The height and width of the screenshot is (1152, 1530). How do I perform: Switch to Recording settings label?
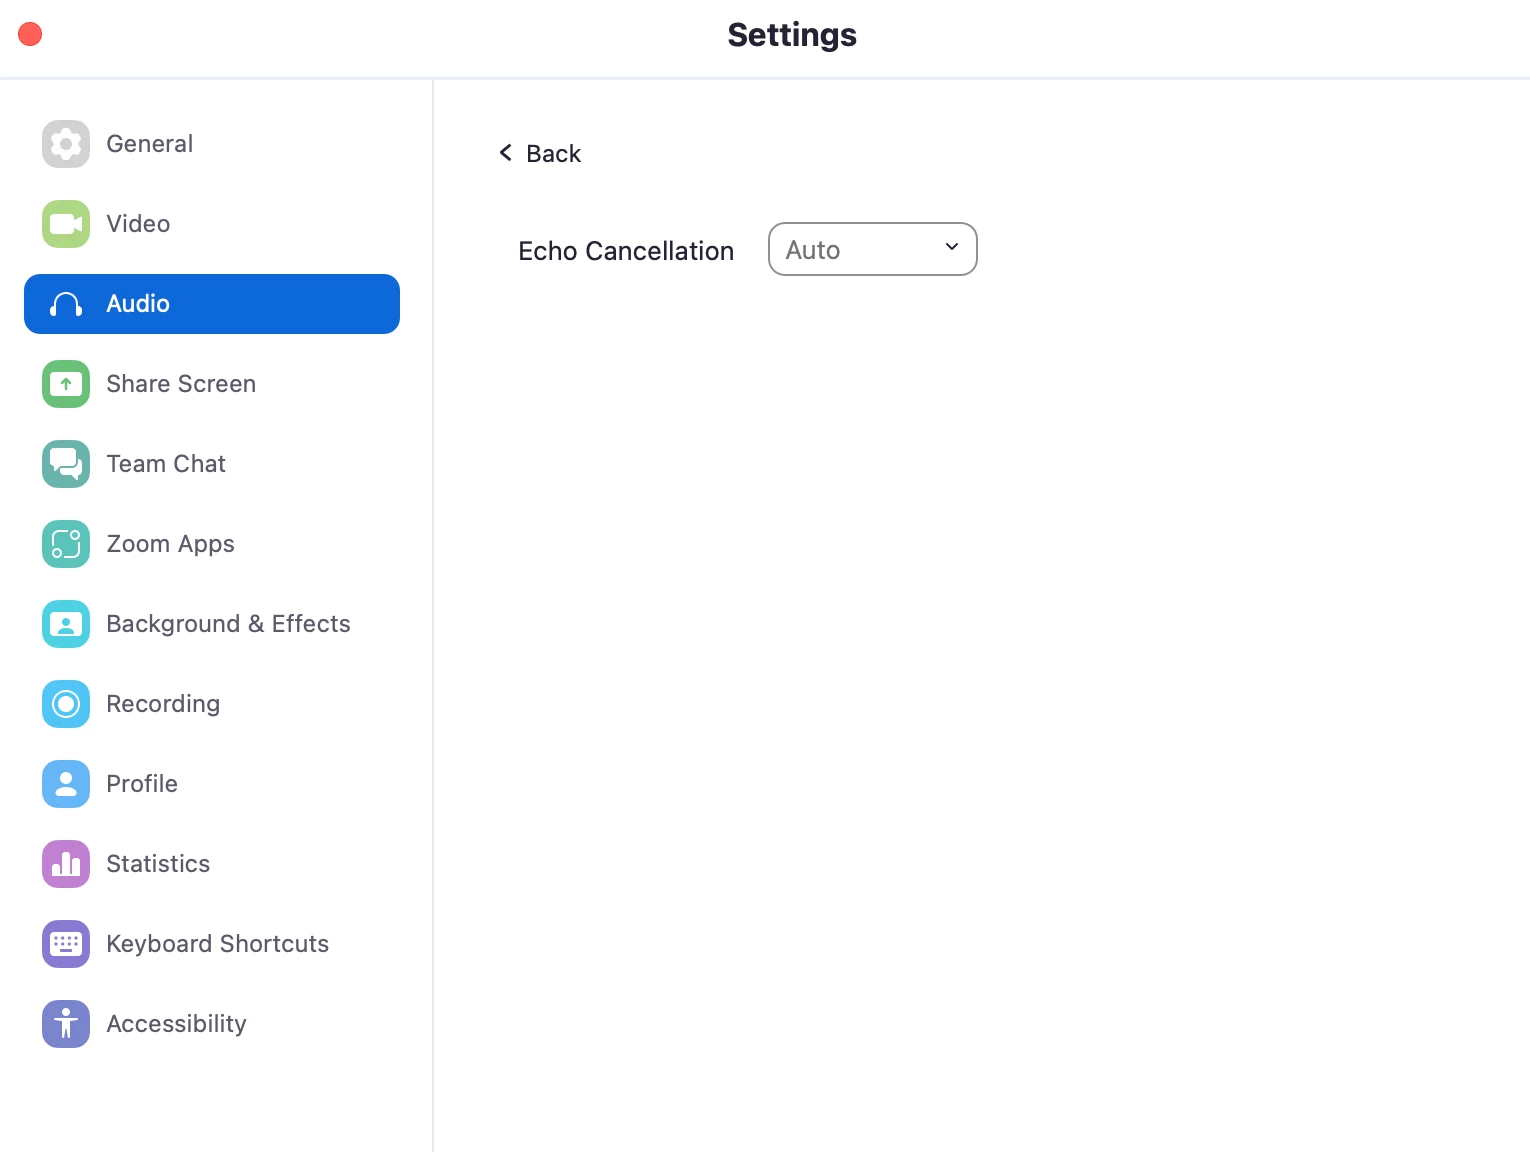click(163, 704)
